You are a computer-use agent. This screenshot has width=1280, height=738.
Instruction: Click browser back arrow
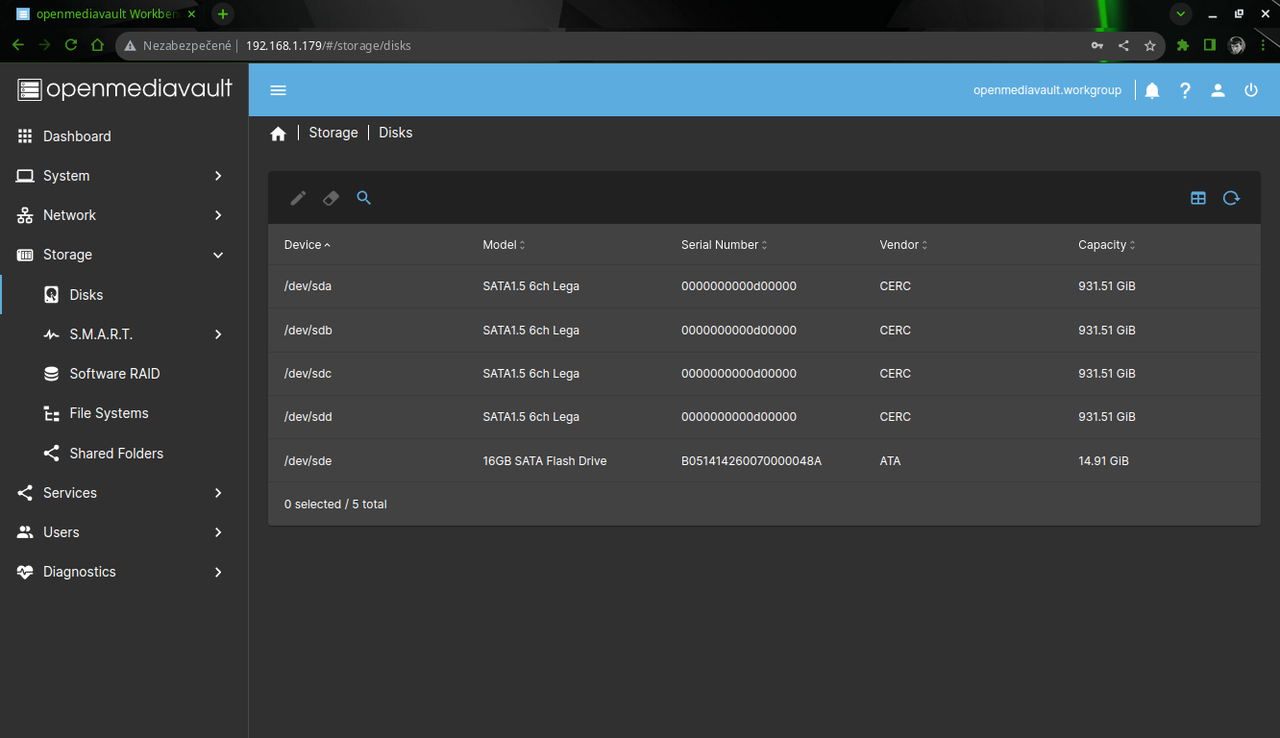coord(18,45)
